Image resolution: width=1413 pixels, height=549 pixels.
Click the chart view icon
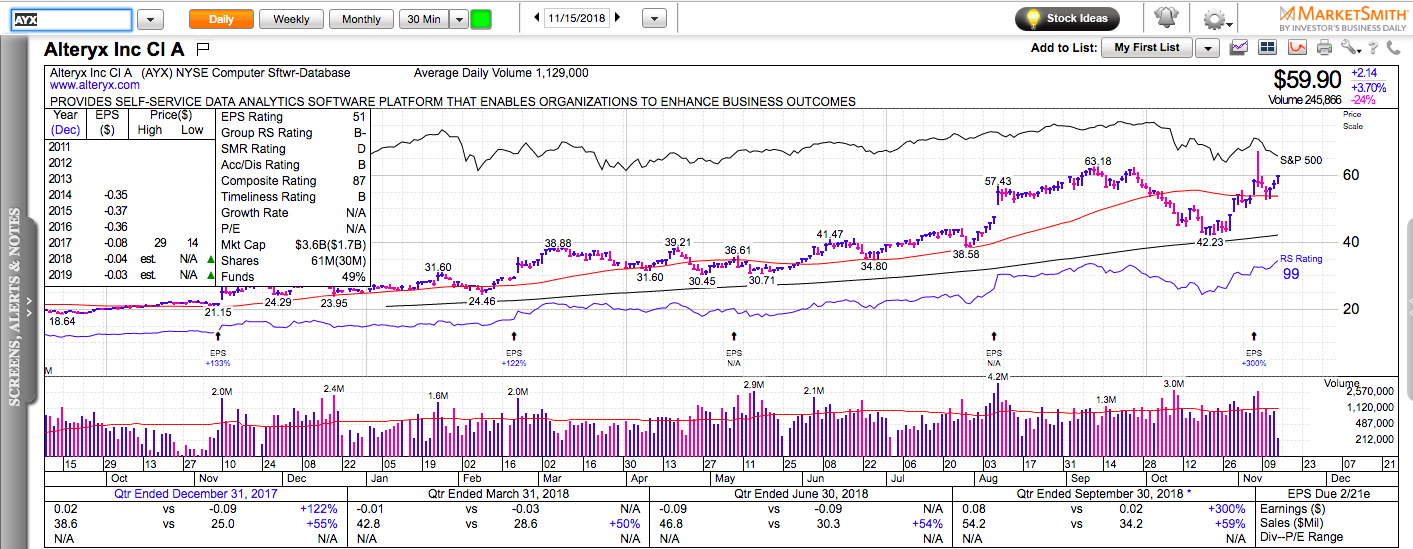pos(1239,47)
